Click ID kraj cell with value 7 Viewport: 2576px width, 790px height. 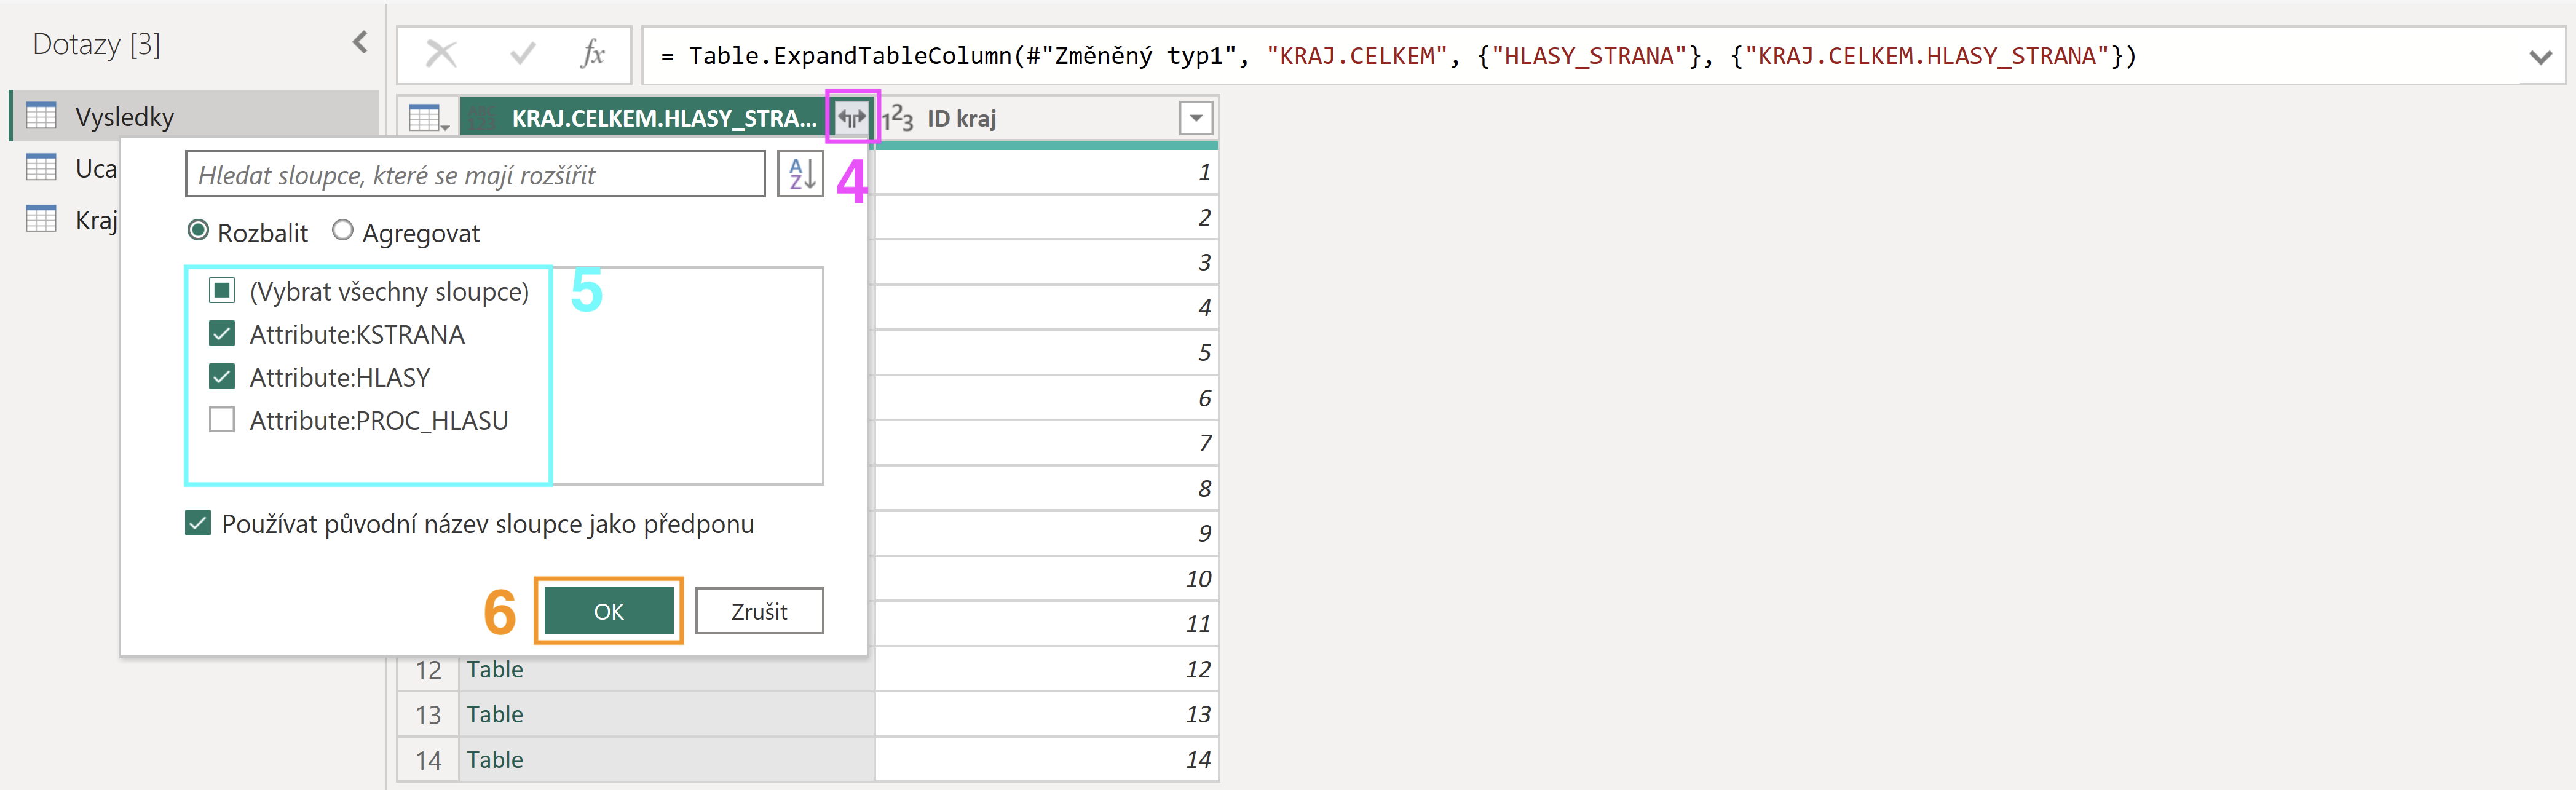point(1046,443)
